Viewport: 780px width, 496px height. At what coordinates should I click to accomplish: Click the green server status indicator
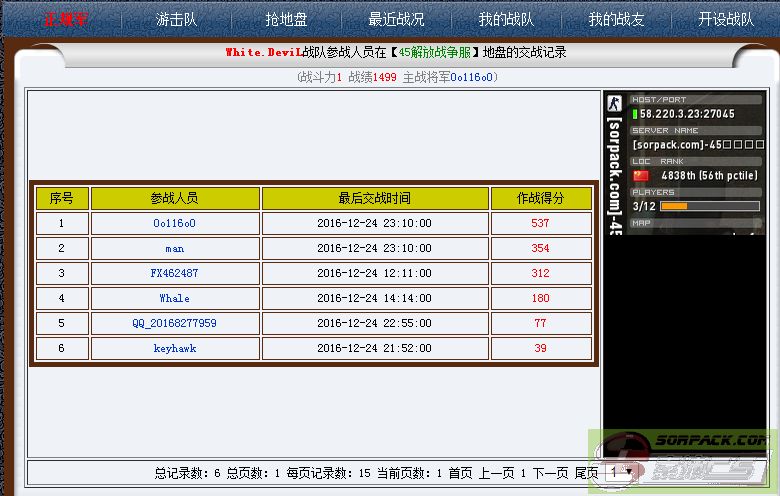(635, 114)
